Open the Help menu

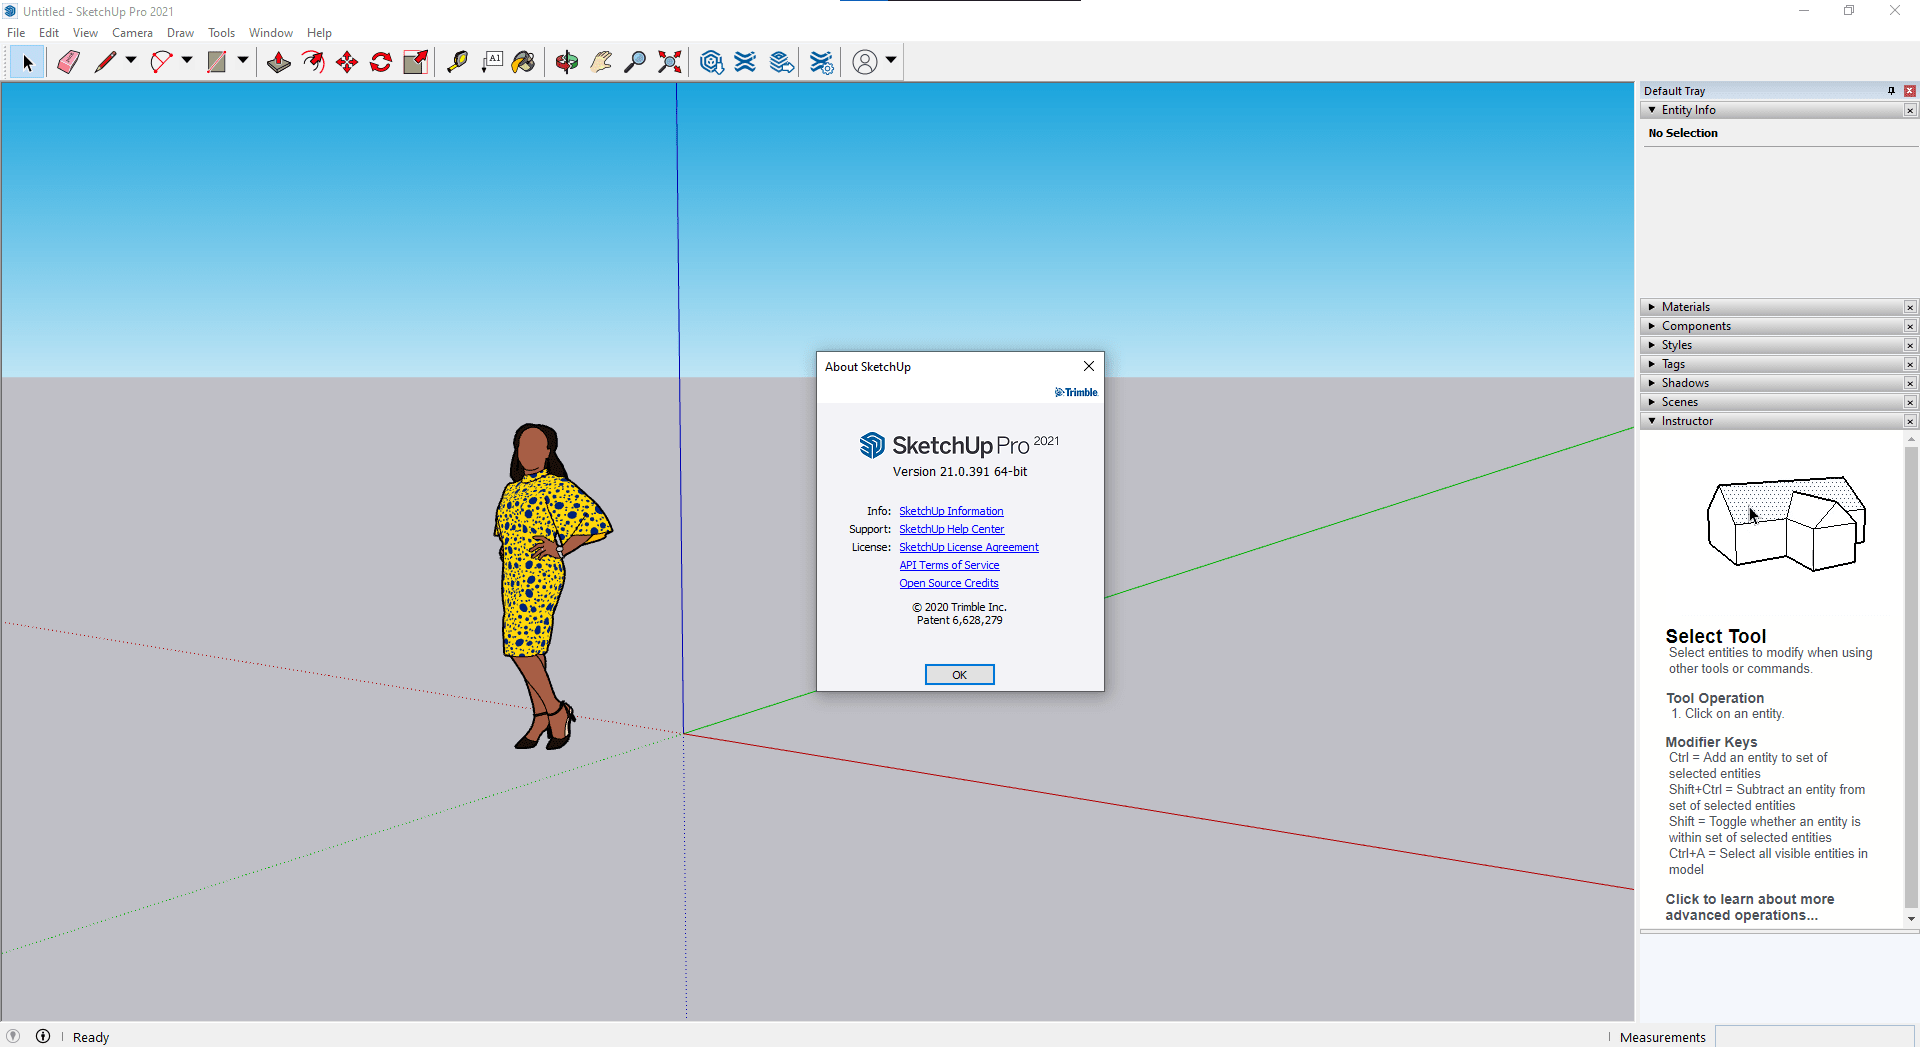click(319, 33)
